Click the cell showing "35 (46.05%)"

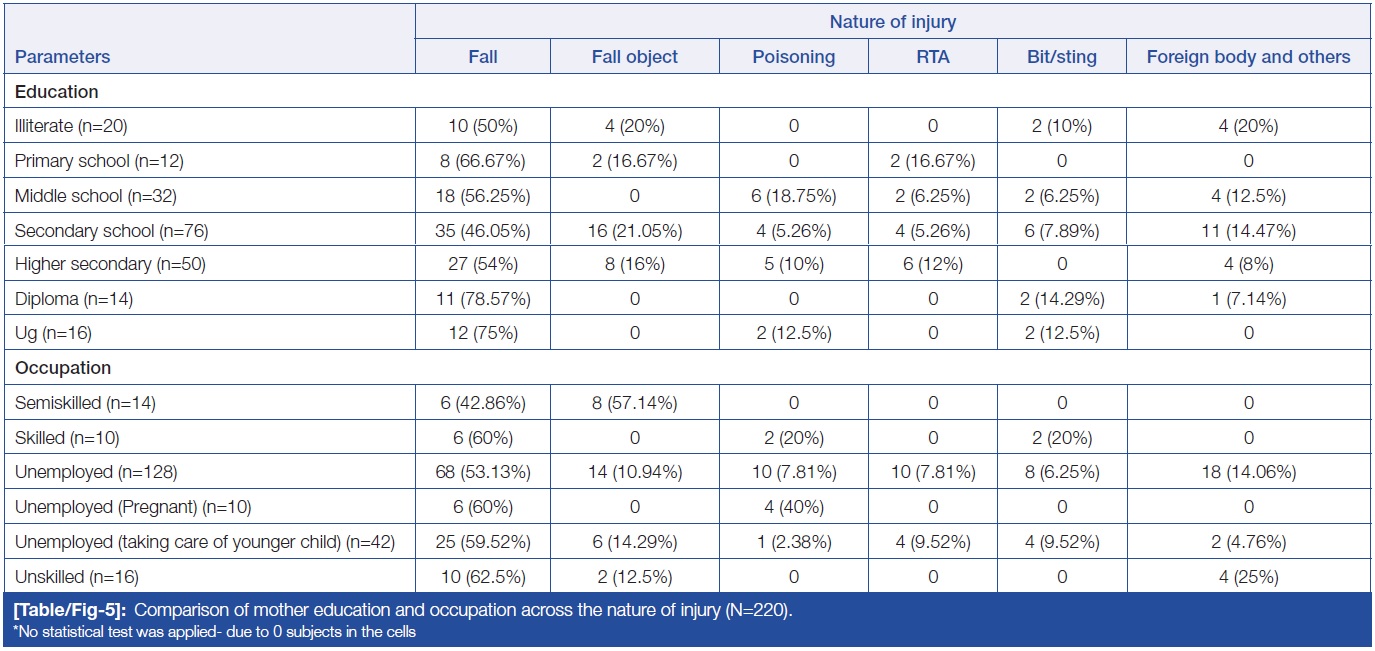(x=483, y=231)
